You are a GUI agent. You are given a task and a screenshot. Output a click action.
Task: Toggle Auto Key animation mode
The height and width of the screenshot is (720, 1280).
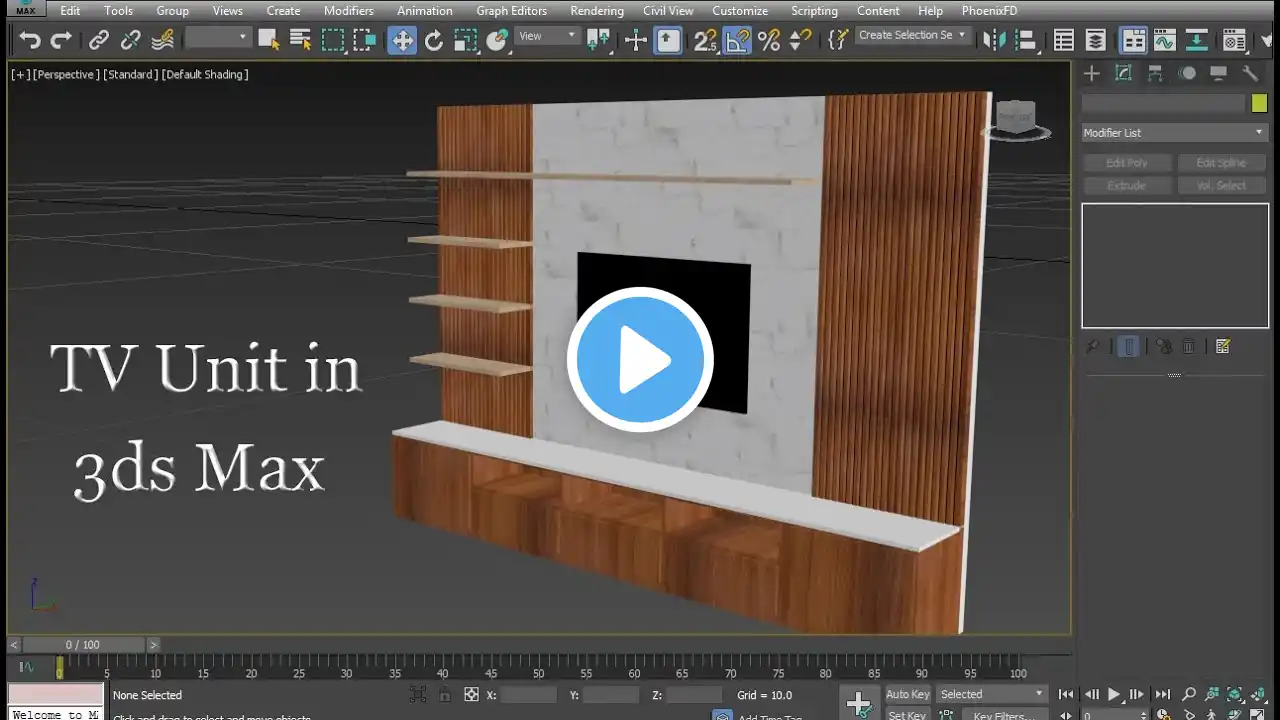[908, 694]
